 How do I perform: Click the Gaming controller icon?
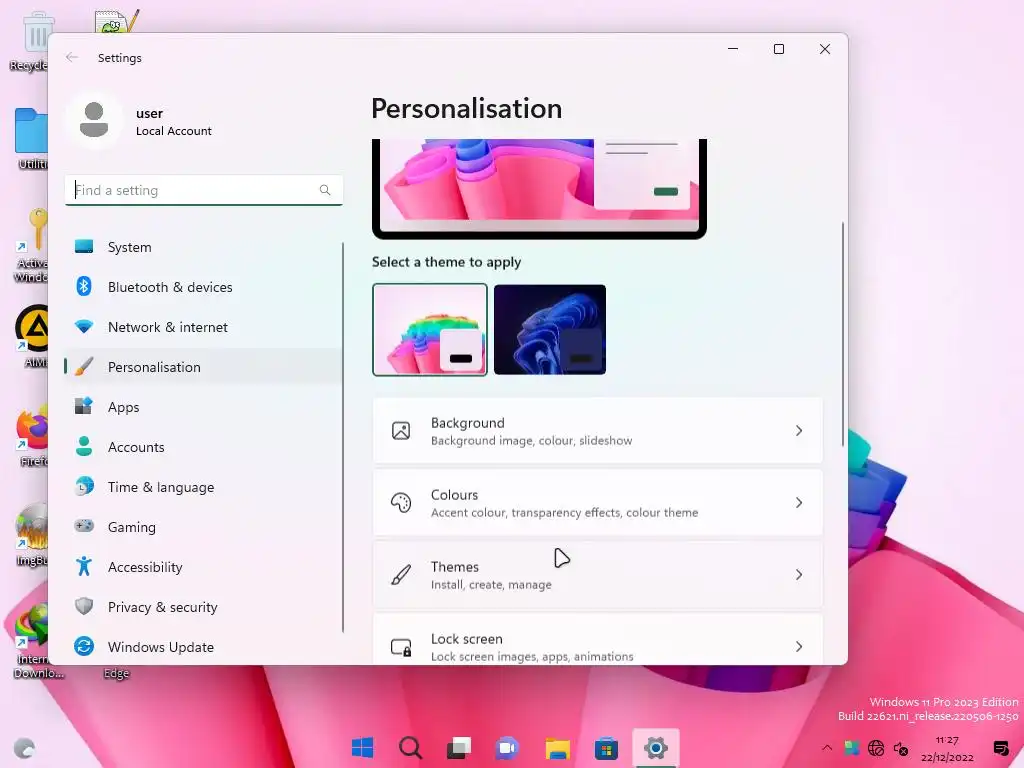coord(84,526)
